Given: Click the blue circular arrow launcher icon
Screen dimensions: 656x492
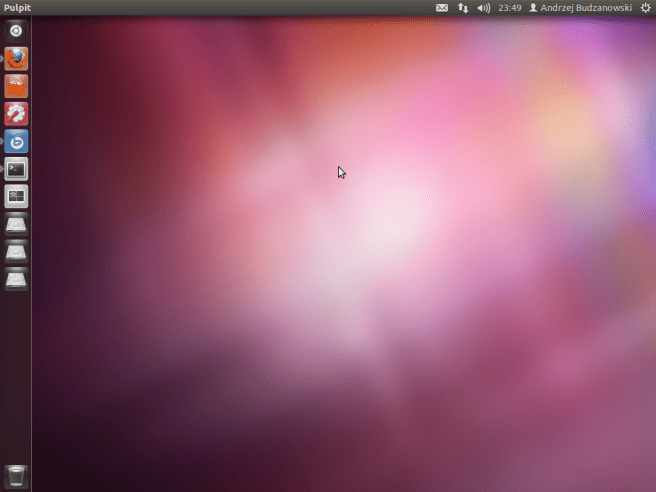Looking at the screenshot, I should point(16,142).
